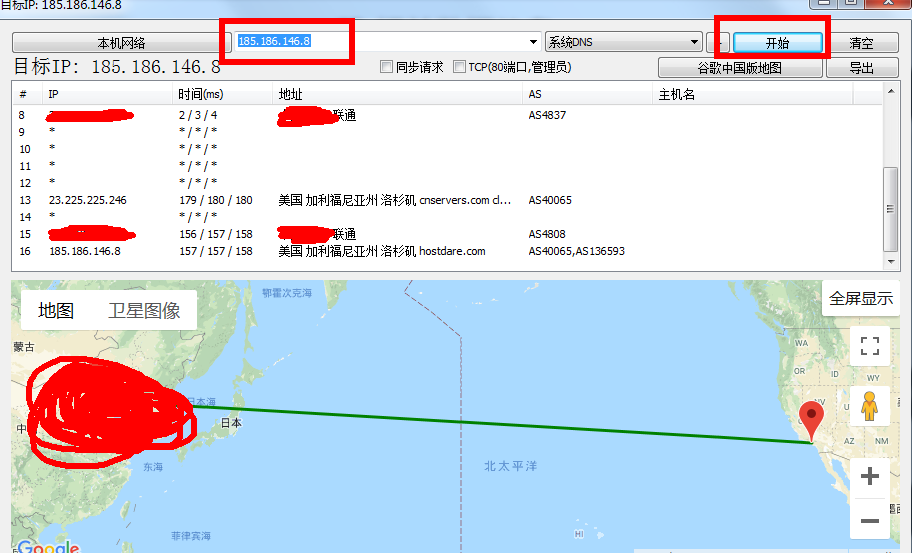912x553 pixels.
Task: Click the Google logo on map
Action: (x=48, y=547)
